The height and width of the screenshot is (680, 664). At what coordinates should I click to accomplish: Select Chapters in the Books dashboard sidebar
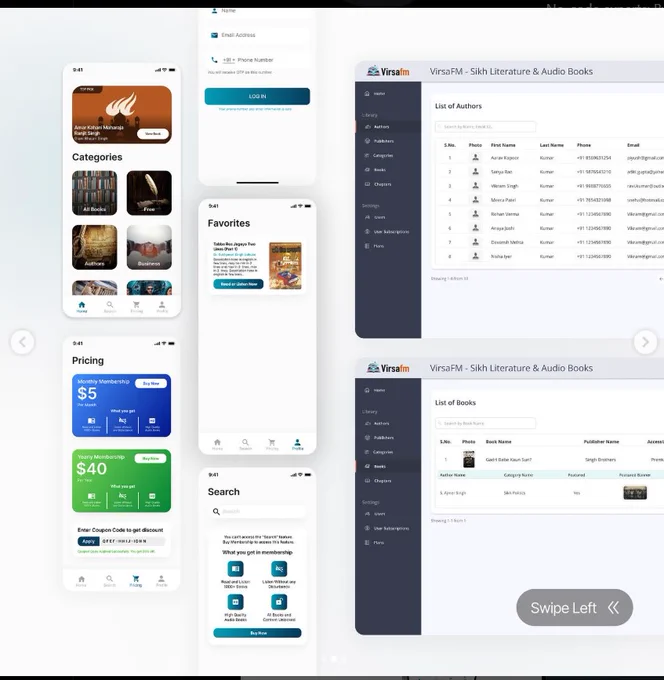pos(382,481)
